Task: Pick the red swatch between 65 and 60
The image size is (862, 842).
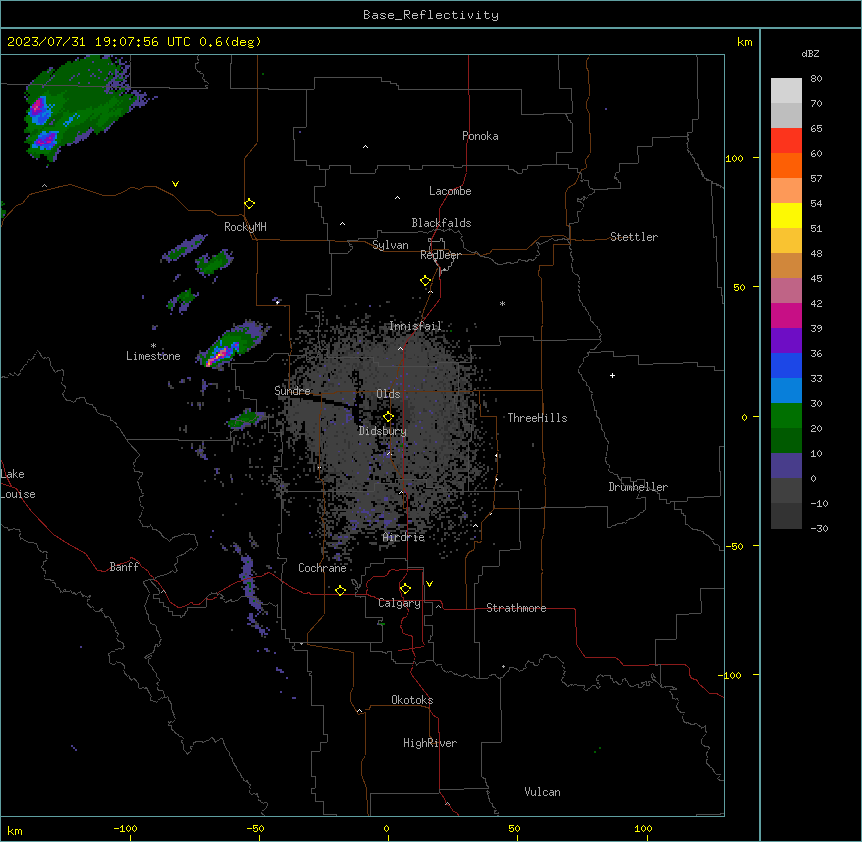Action: pos(786,141)
